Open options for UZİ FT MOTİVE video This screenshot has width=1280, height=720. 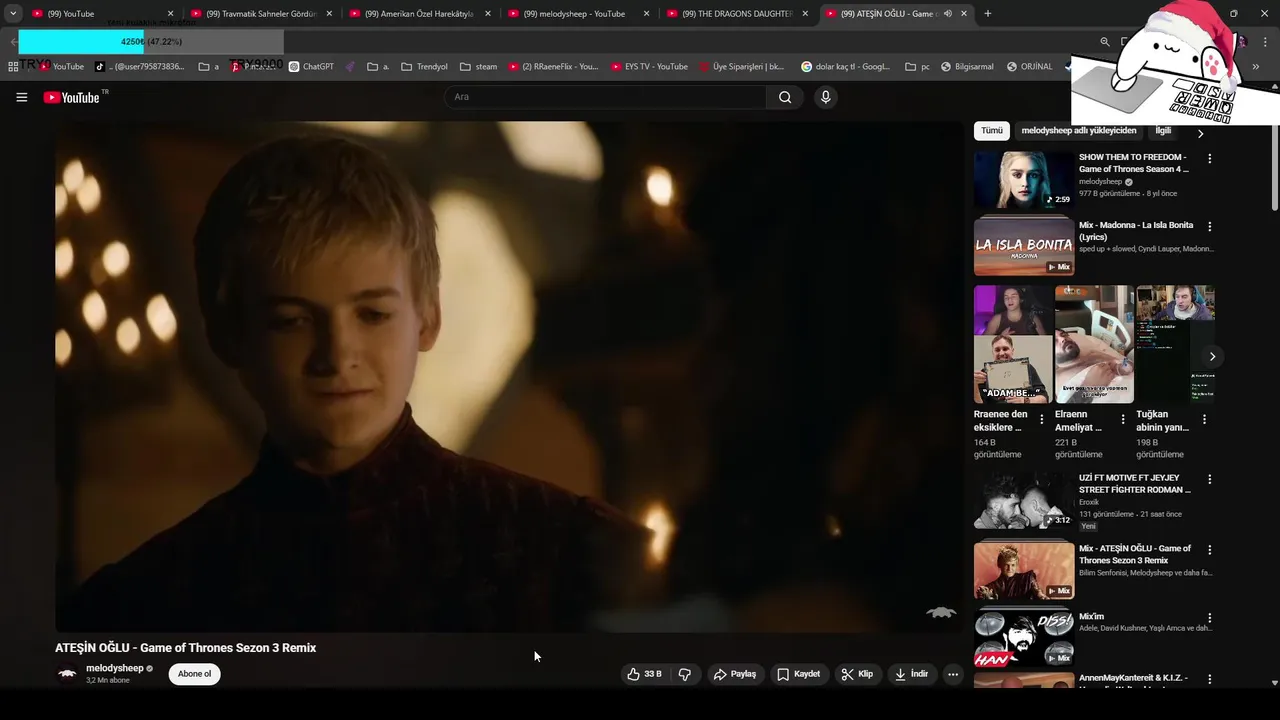(x=1210, y=480)
